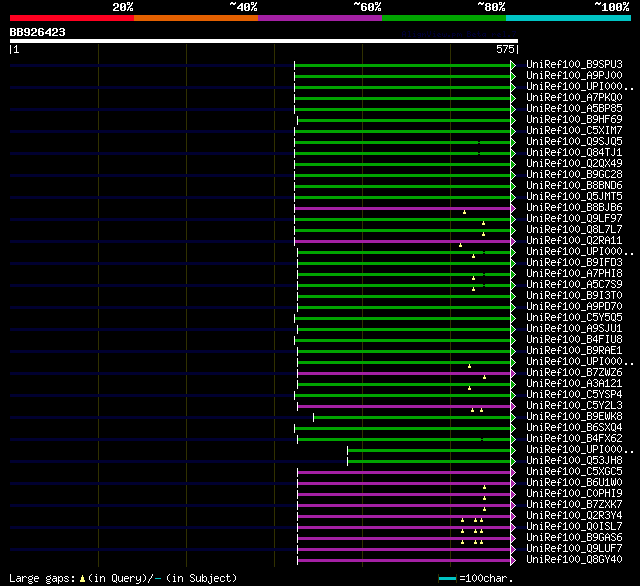The image size is (640, 586).
Task: Select the UniRef100_A9SJU1 label
Action: coord(574,329)
